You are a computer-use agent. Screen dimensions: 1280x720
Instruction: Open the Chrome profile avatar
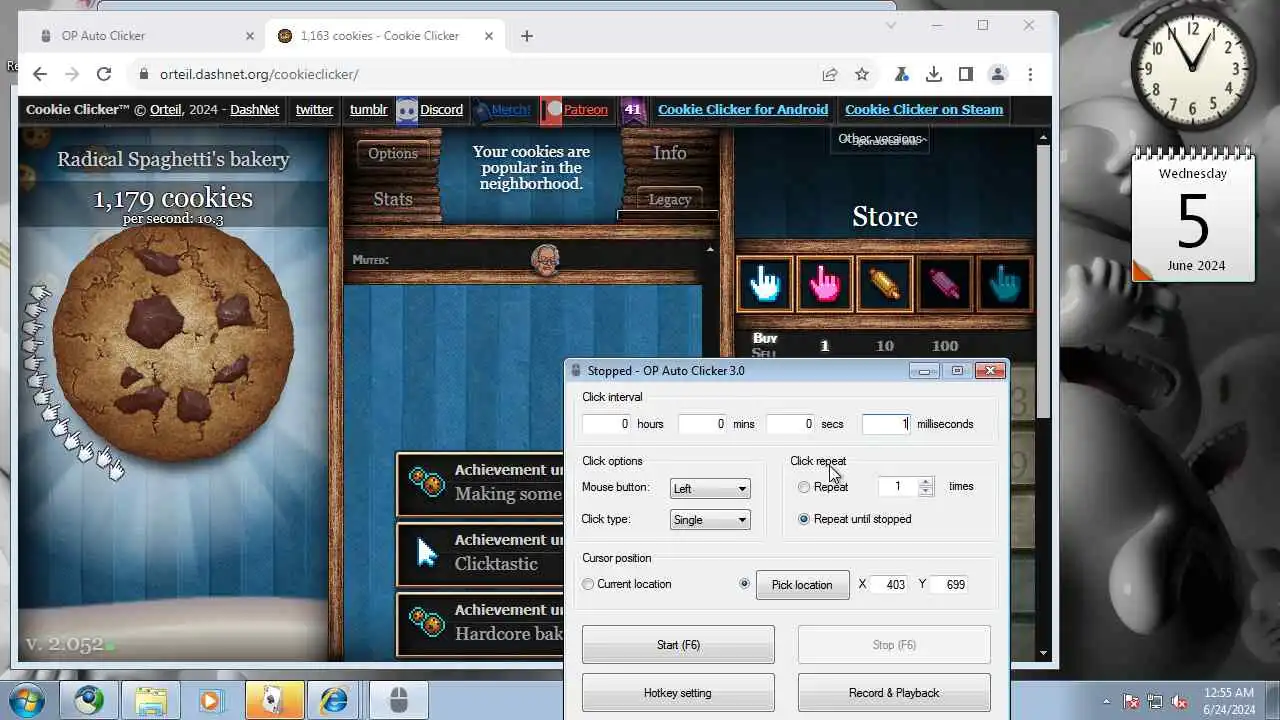[x=997, y=74]
